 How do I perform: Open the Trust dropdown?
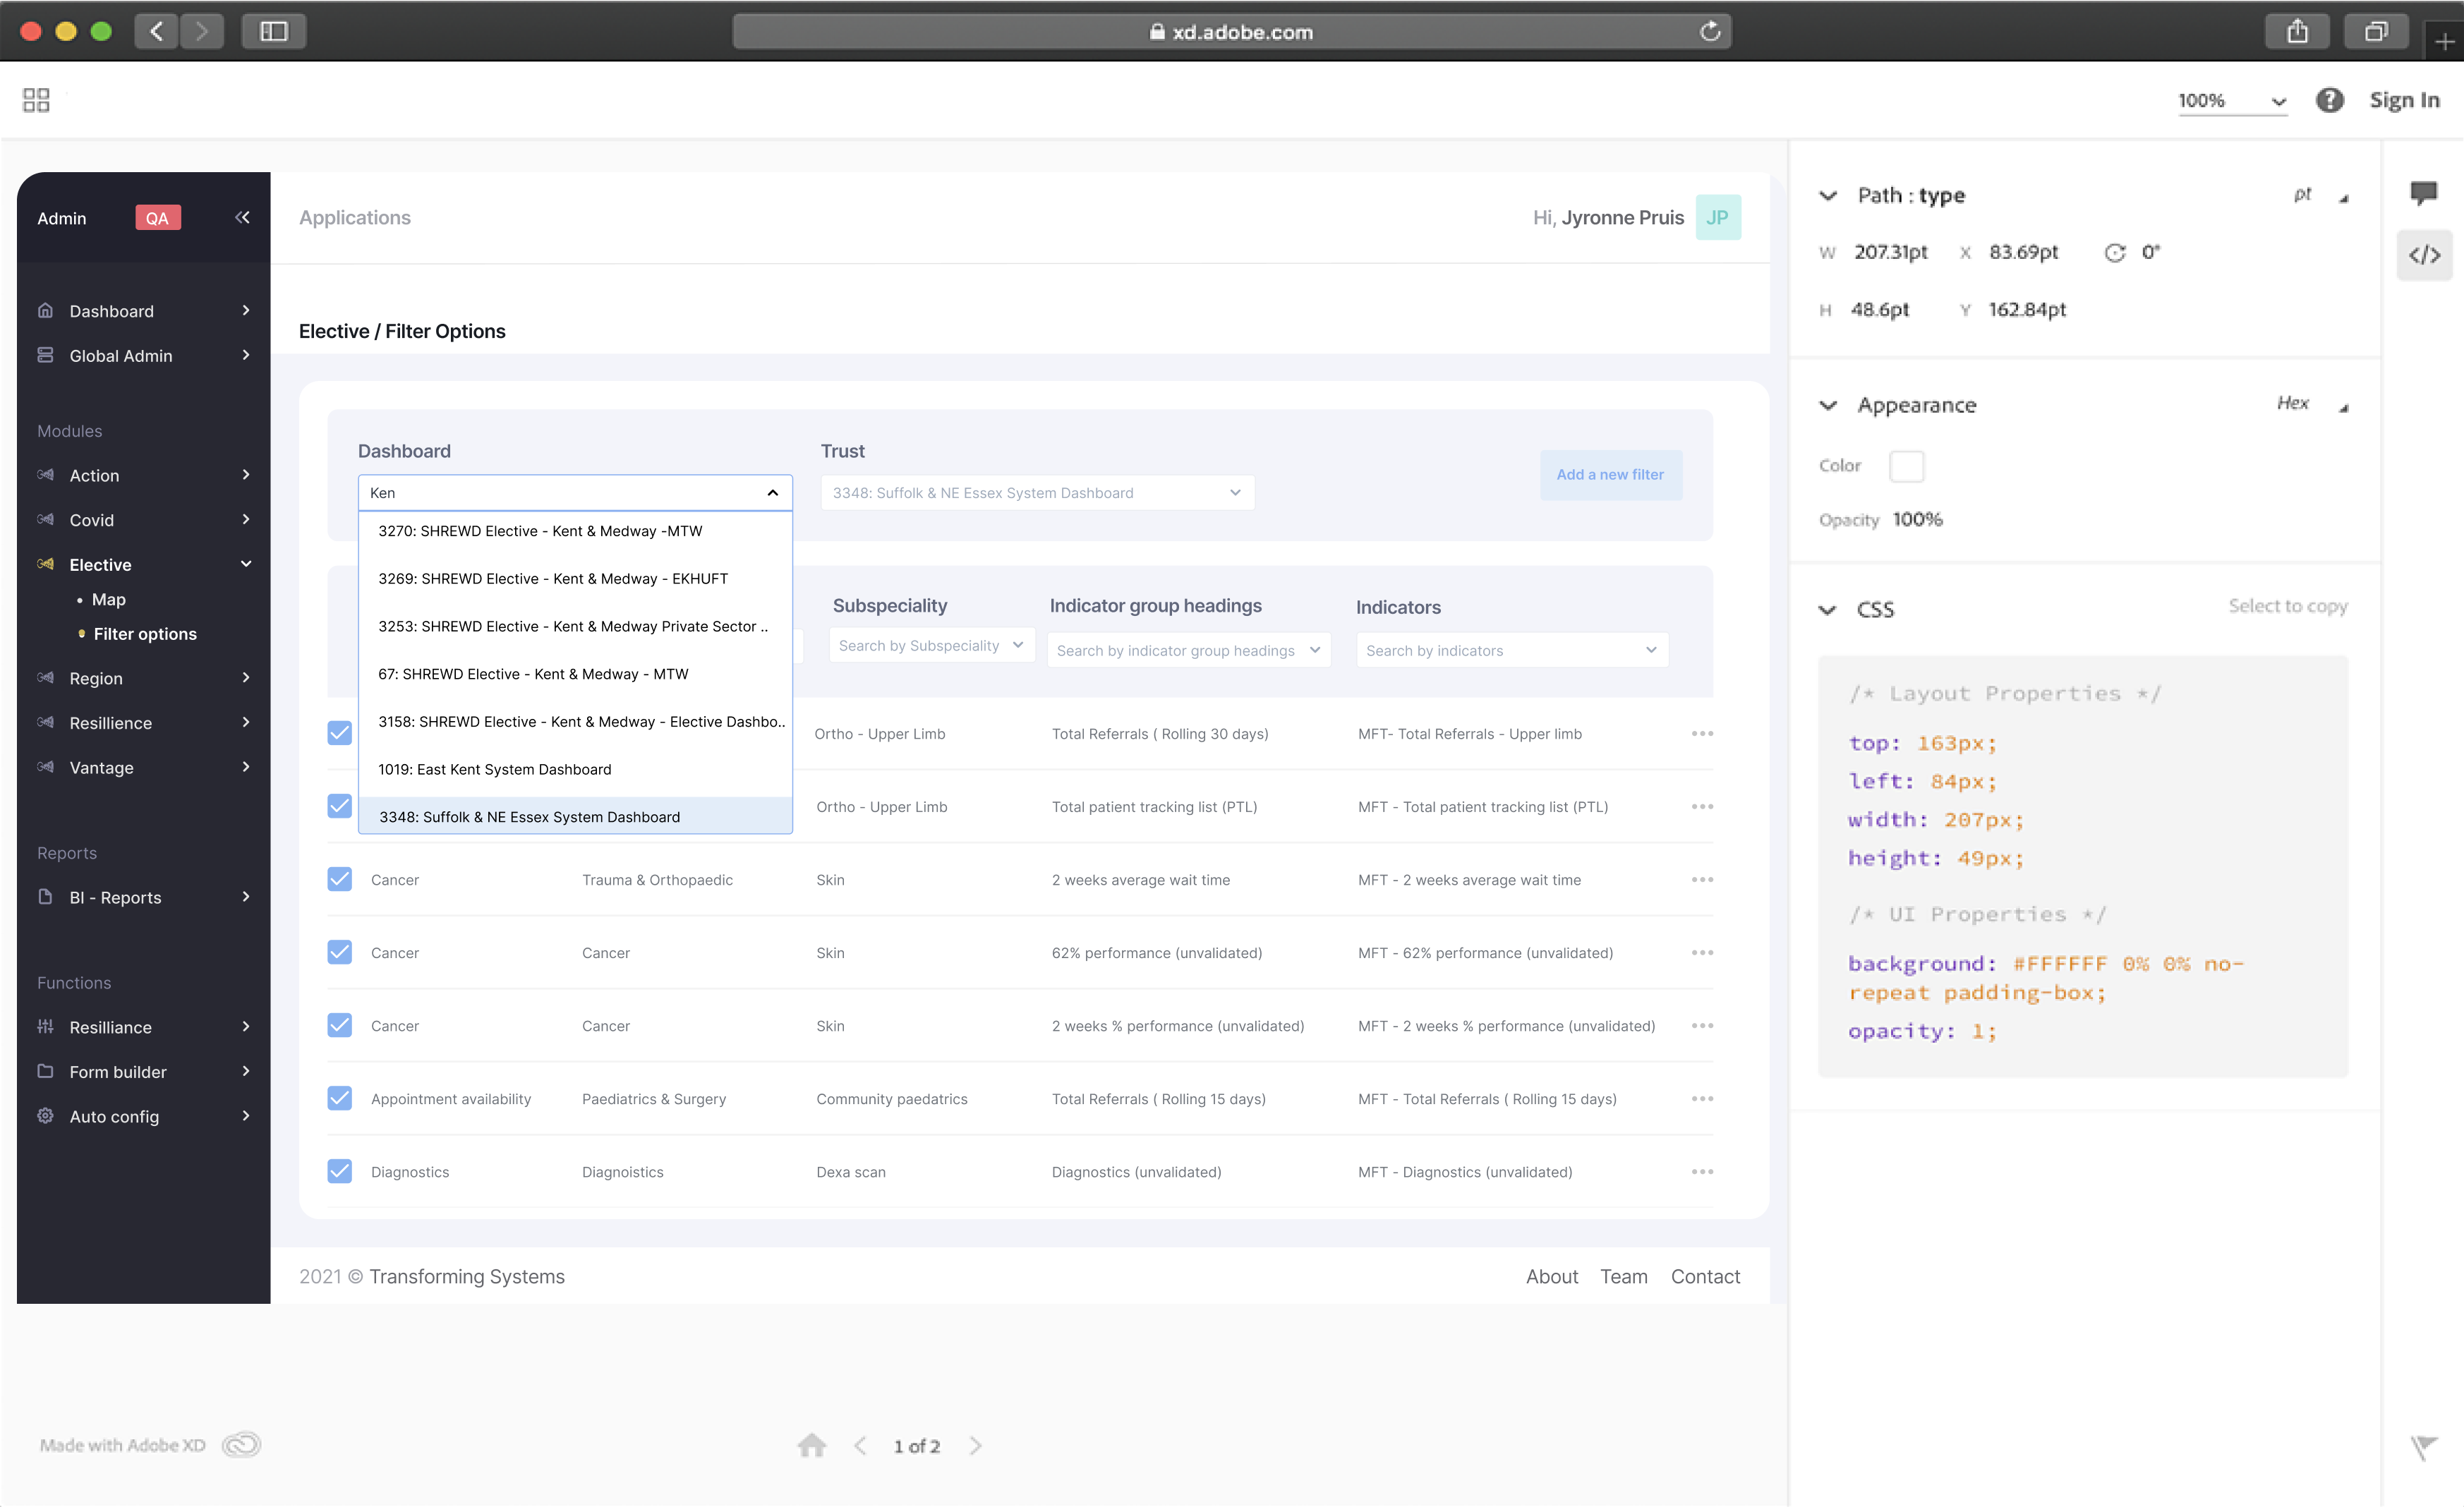click(1037, 492)
